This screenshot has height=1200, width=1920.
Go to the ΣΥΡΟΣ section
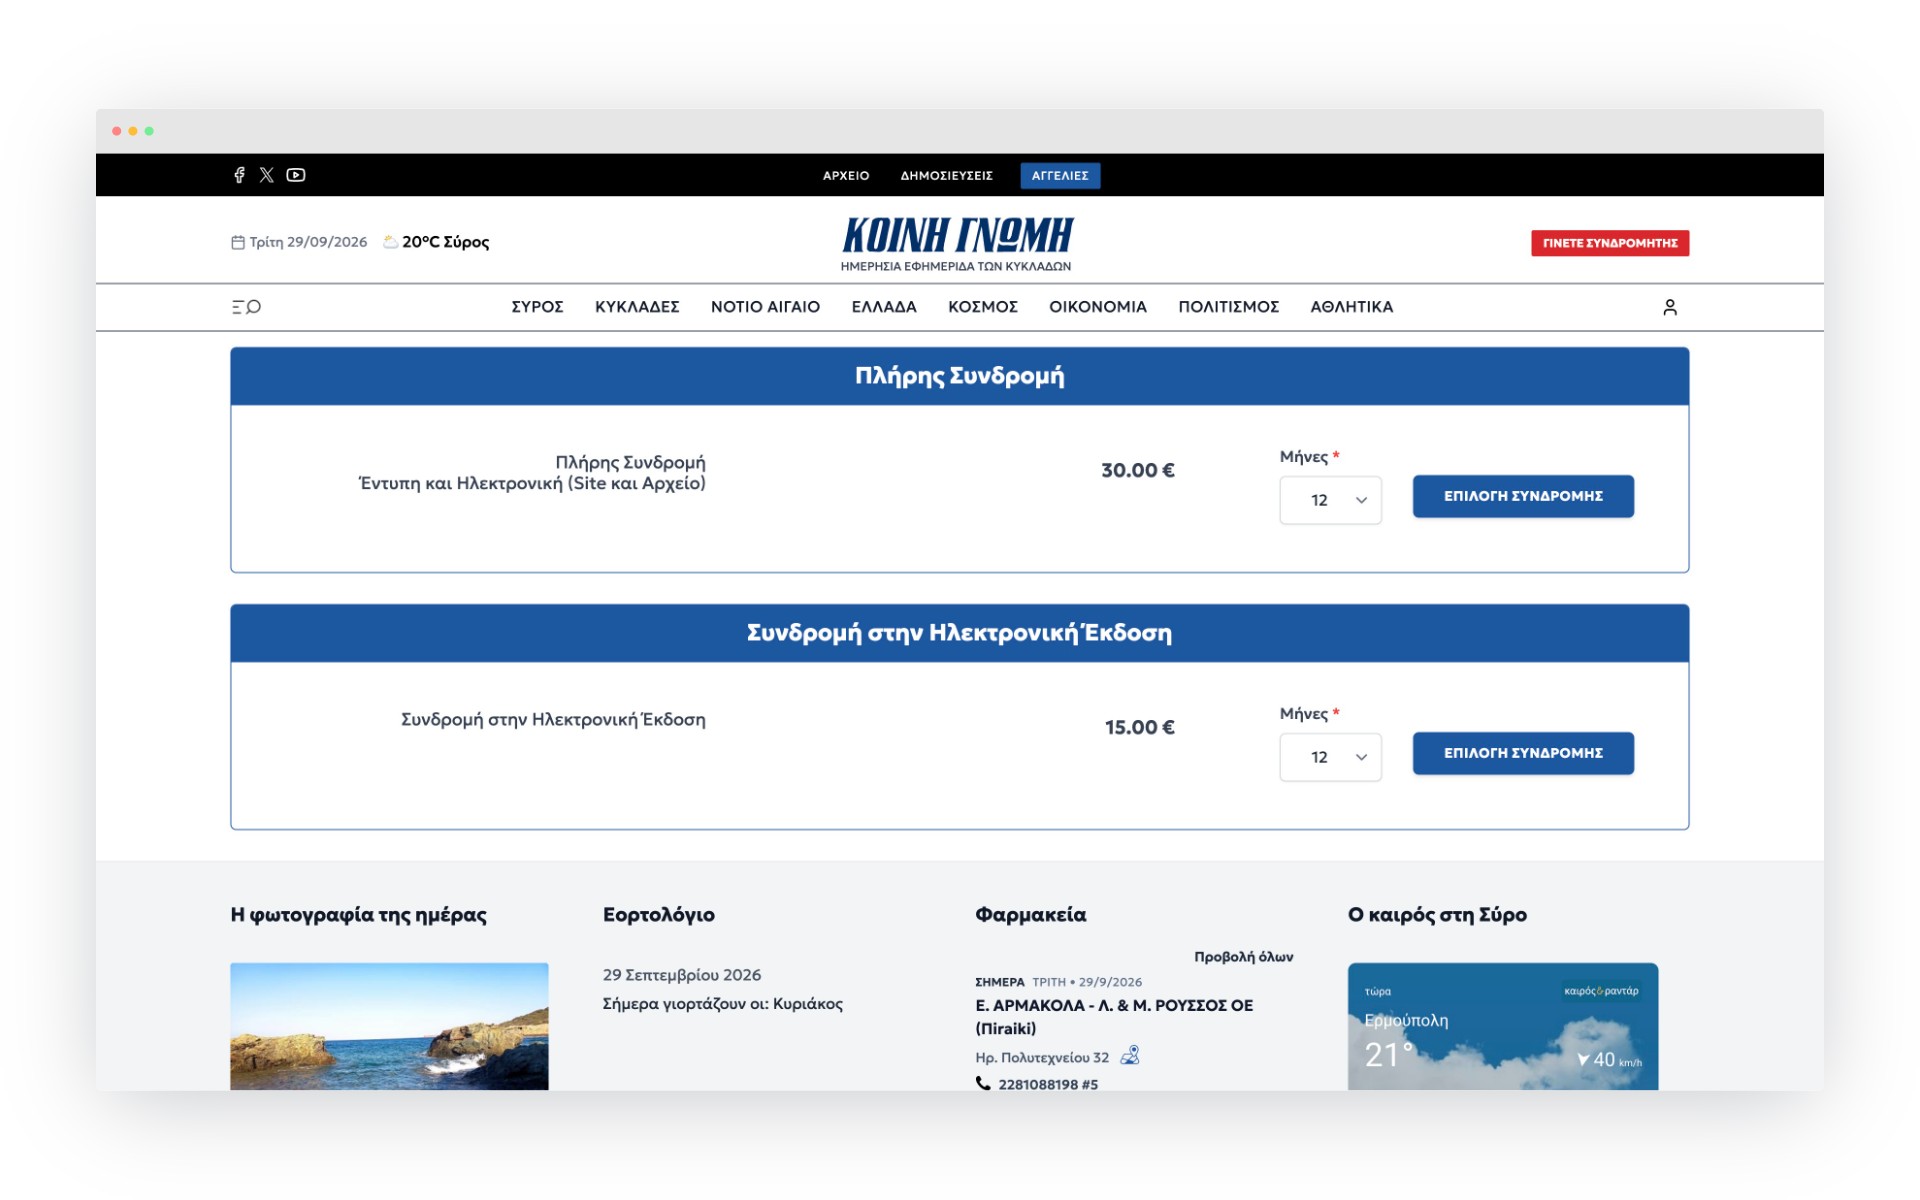pos(537,307)
